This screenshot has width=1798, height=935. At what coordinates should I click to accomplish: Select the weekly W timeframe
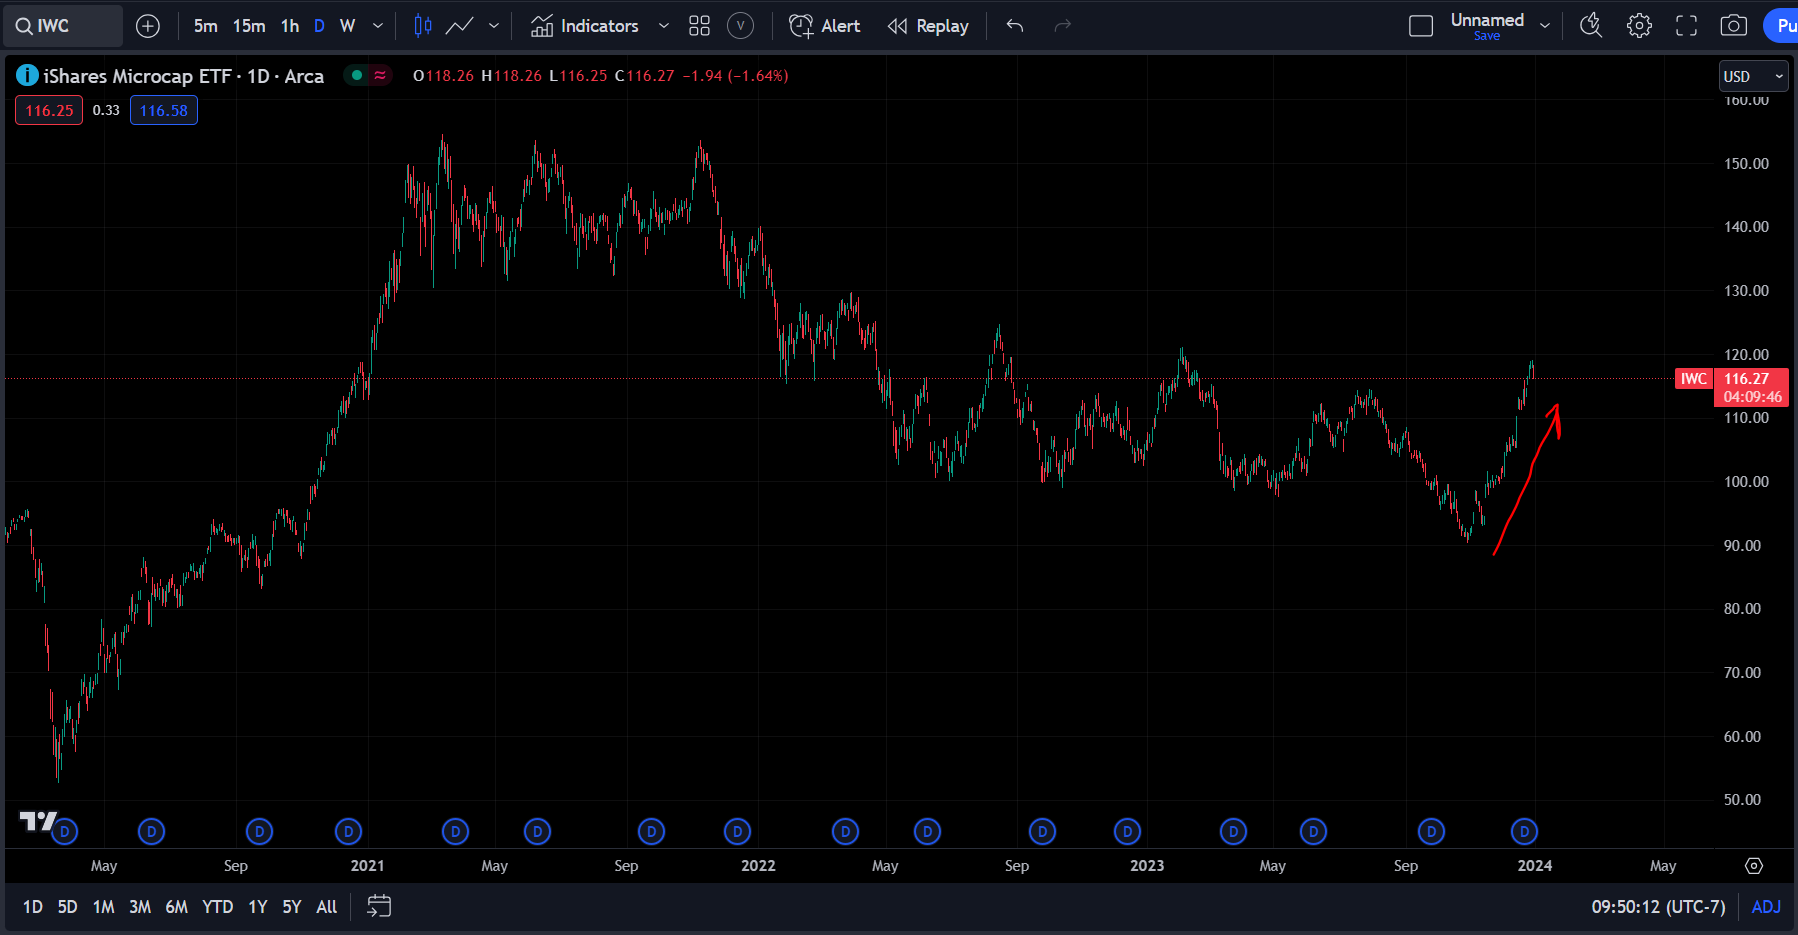(347, 26)
